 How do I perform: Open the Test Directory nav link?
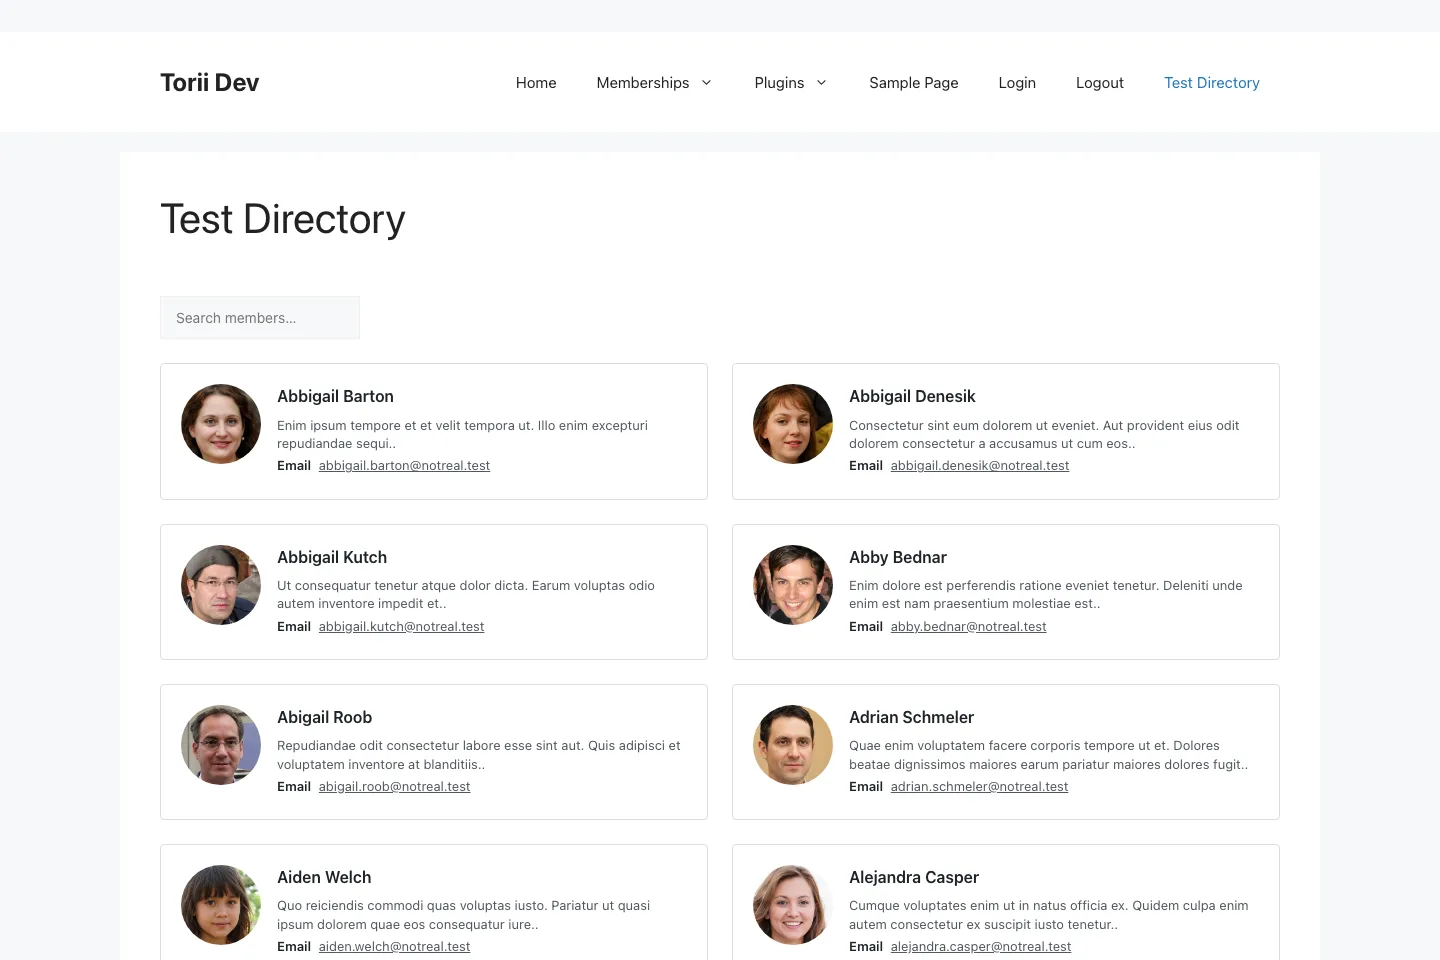[x=1211, y=82]
